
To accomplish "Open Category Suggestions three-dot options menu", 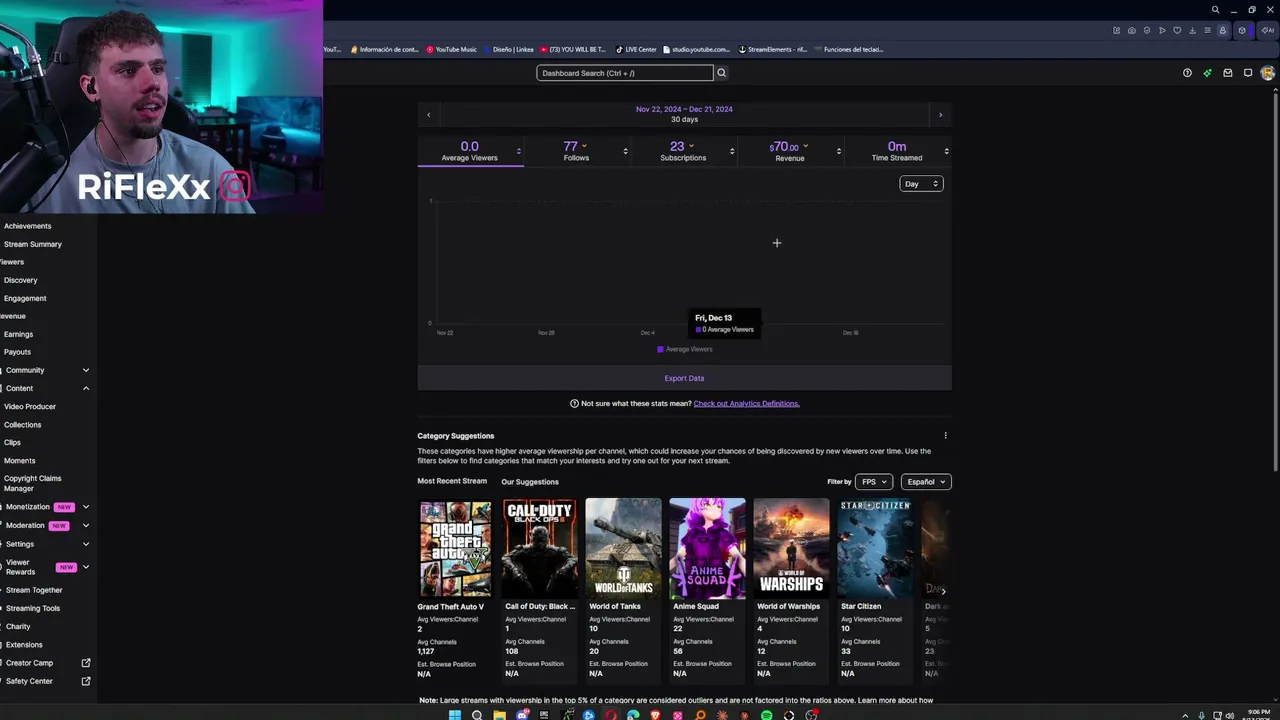I will [945, 436].
